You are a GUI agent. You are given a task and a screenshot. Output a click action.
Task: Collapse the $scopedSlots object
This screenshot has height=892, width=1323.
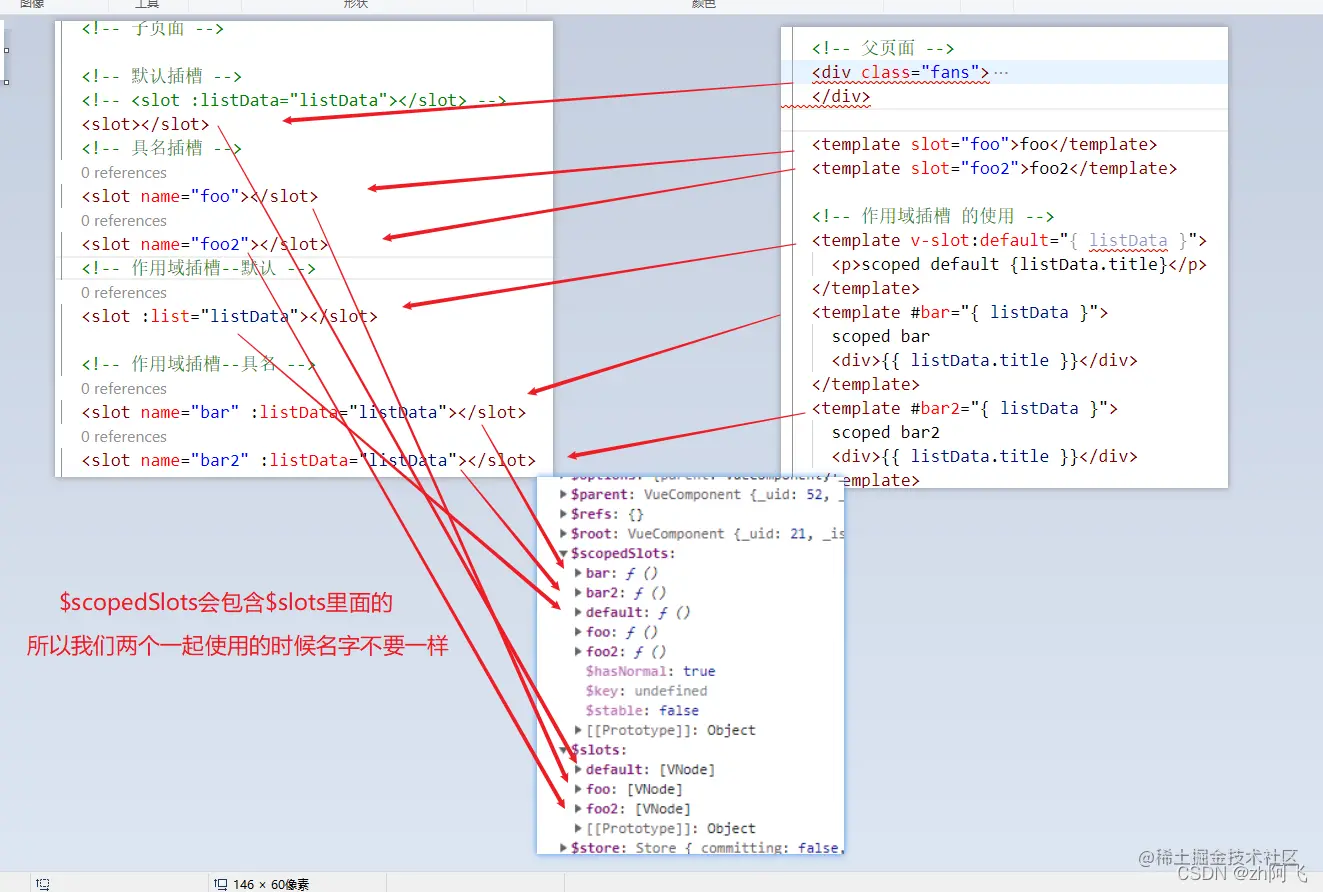tap(564, 553)
